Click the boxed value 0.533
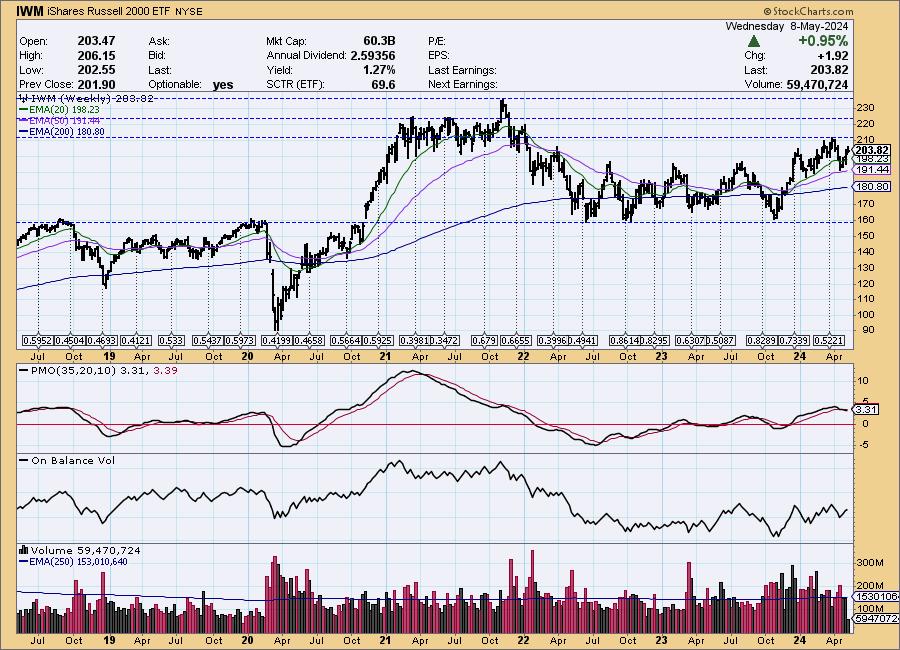The image size is (900, 650). 171,341
